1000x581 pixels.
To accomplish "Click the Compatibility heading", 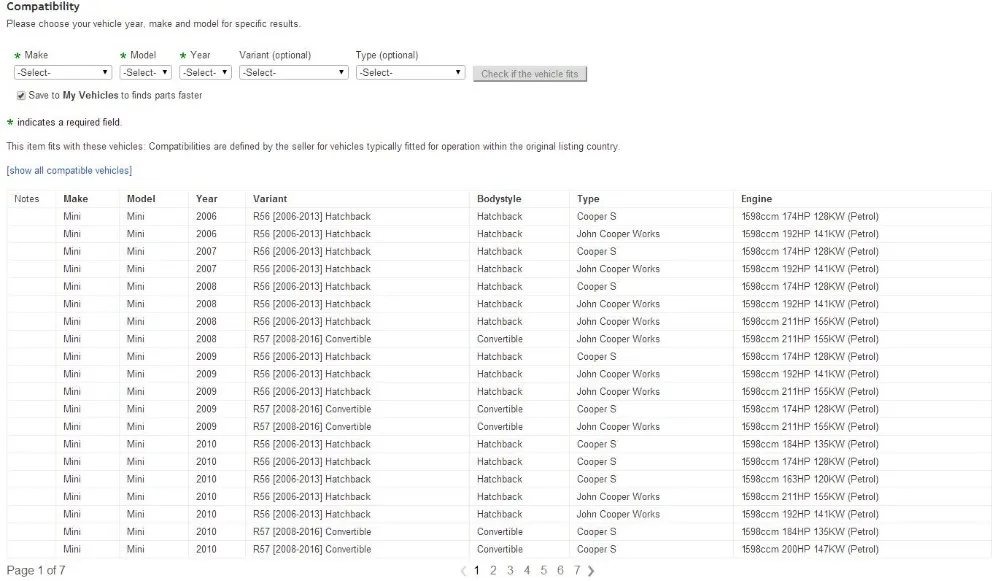I will click(43, 6).
